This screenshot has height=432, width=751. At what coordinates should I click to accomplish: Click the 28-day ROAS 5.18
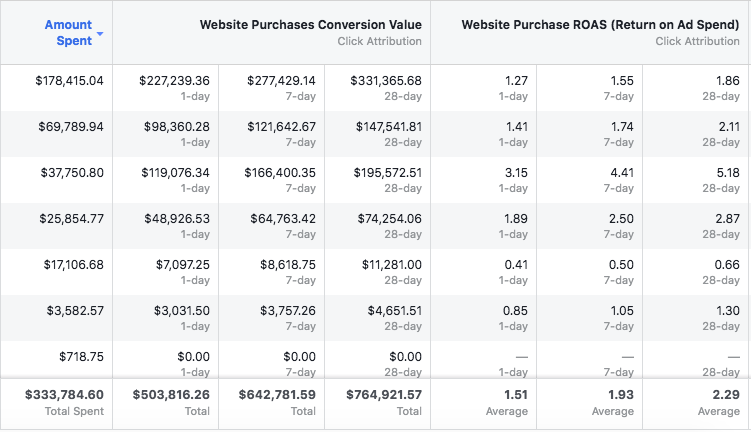pyautogui.click(x=728, y=172)
